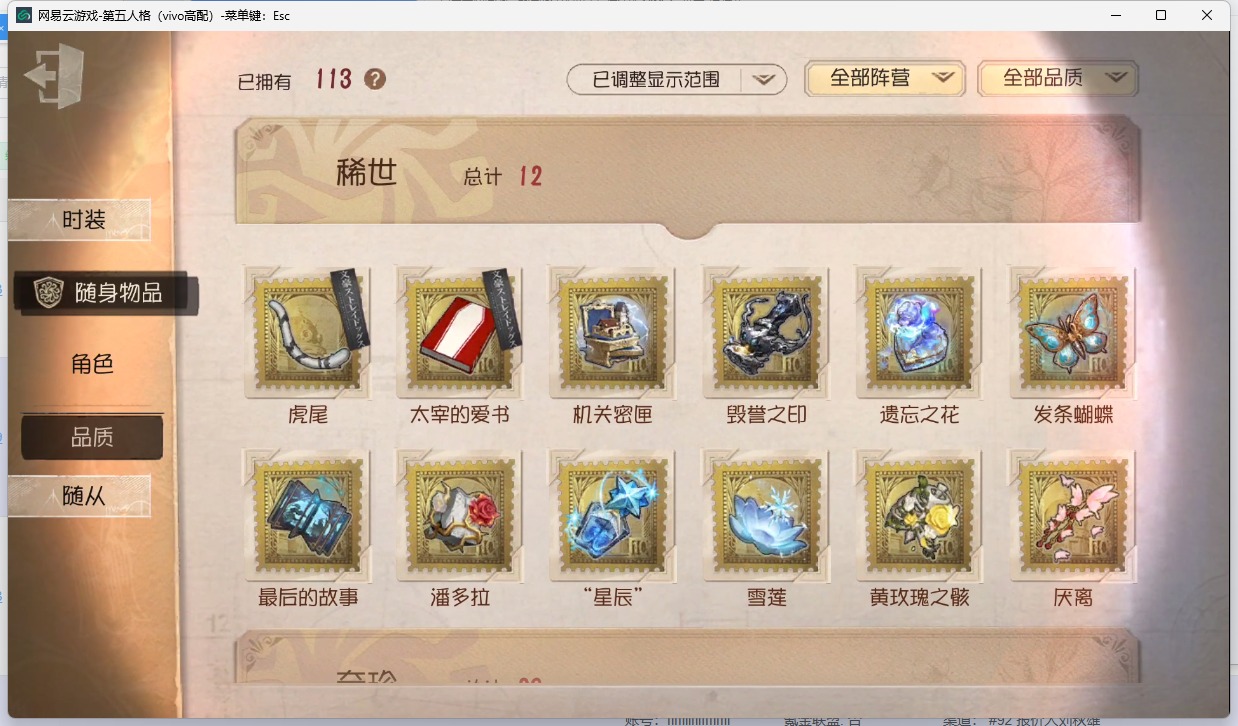1238x726 pixels.
Task: Expand the 已调整显示范围 dropdown
Action: pyautogui.click(x=677, y=79)
